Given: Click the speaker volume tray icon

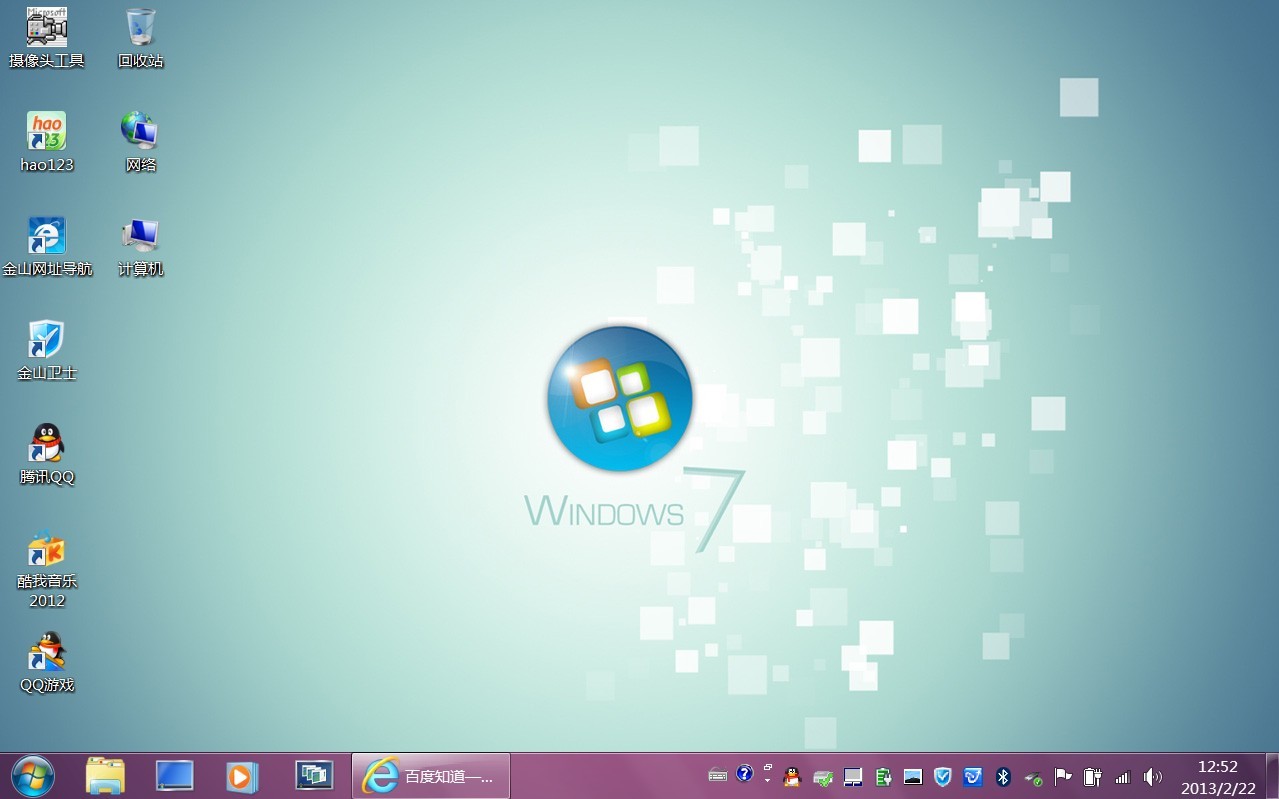Looking at the screenshot, I should point(1153,777).
